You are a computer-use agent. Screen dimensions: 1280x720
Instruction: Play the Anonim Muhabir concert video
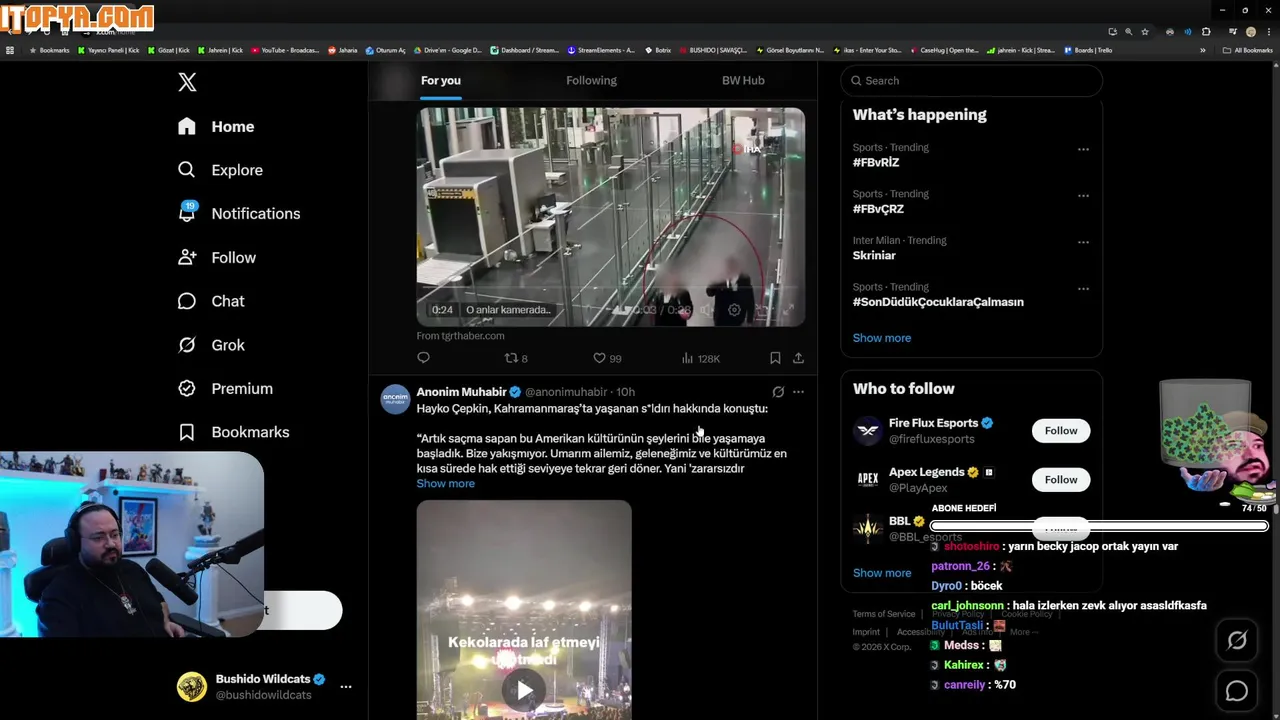tap(524, 689)
